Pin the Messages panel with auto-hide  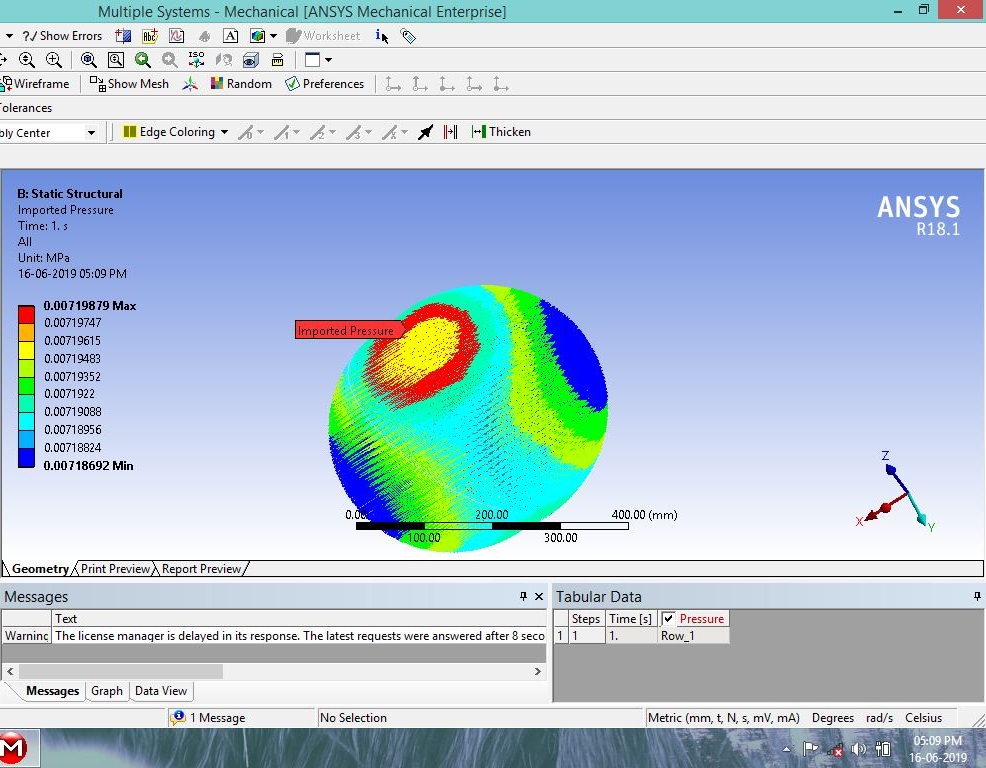pyautogui.click(x=523, y=597)
